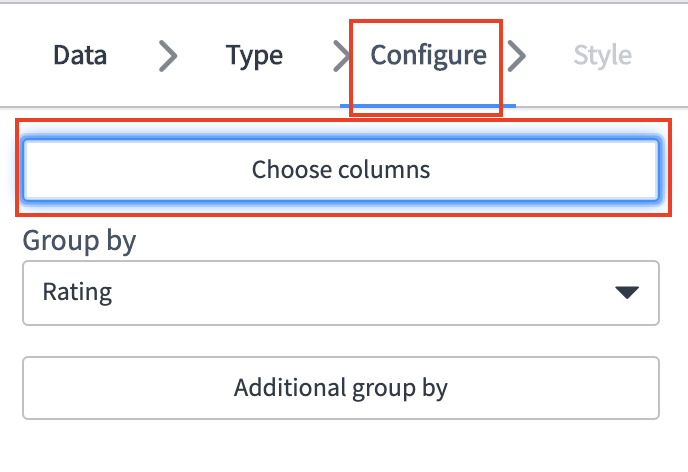688x472 pixels.
Task: Click the chevron arrow after Type
Action: click(341, 56)
